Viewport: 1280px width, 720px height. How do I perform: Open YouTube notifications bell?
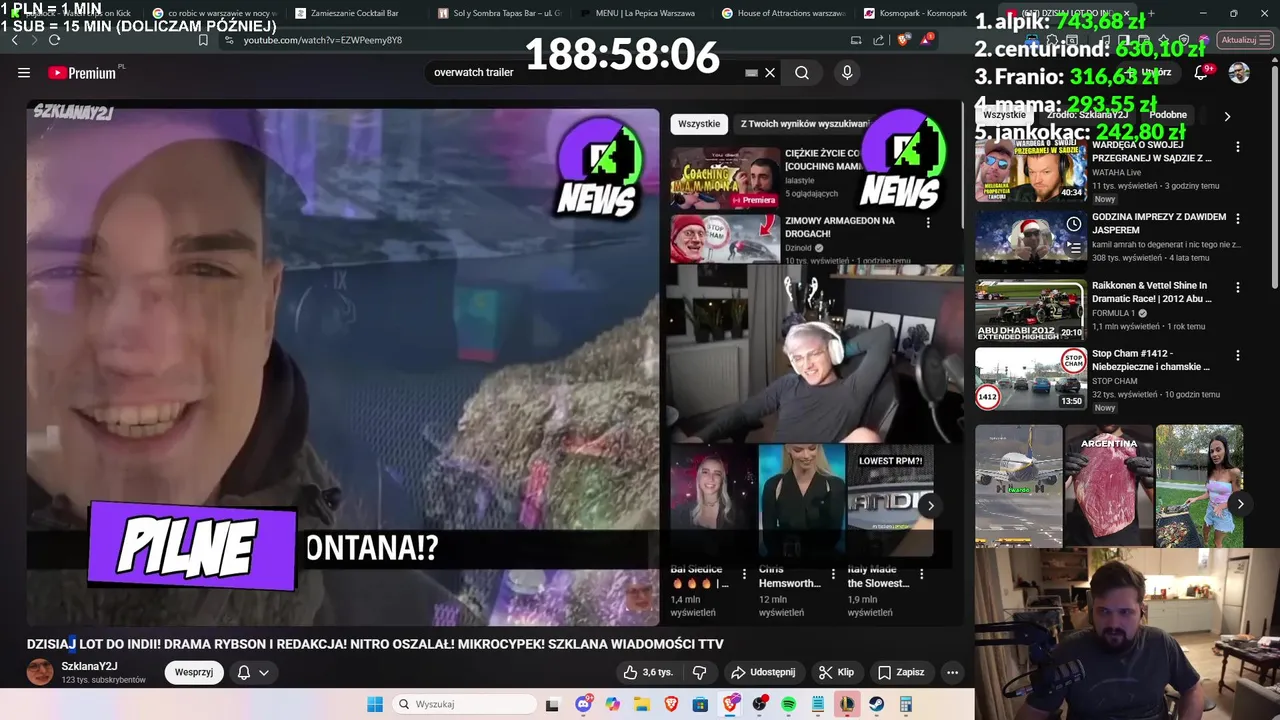(x=1201, y=72)
